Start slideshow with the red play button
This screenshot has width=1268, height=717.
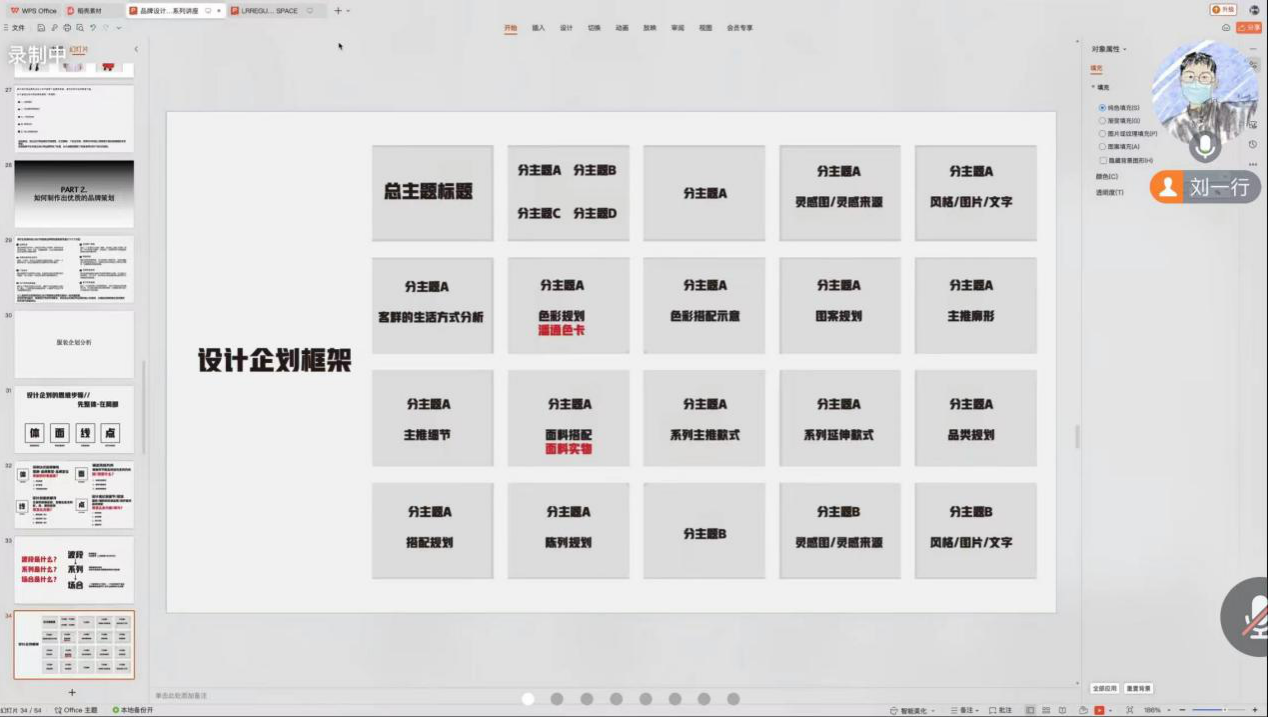coord(1100,710)
